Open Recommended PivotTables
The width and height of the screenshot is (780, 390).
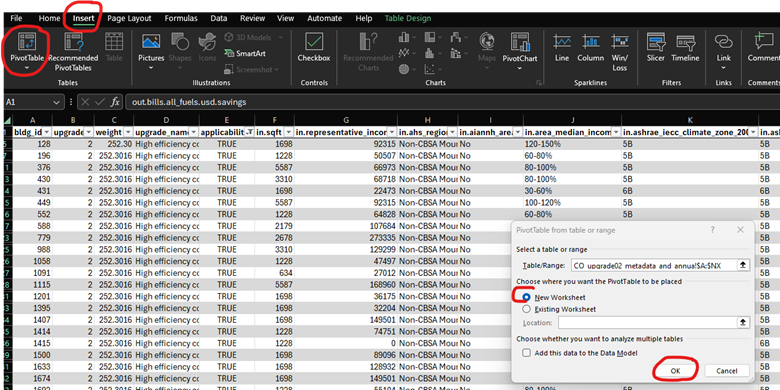[x=73, y=52]
